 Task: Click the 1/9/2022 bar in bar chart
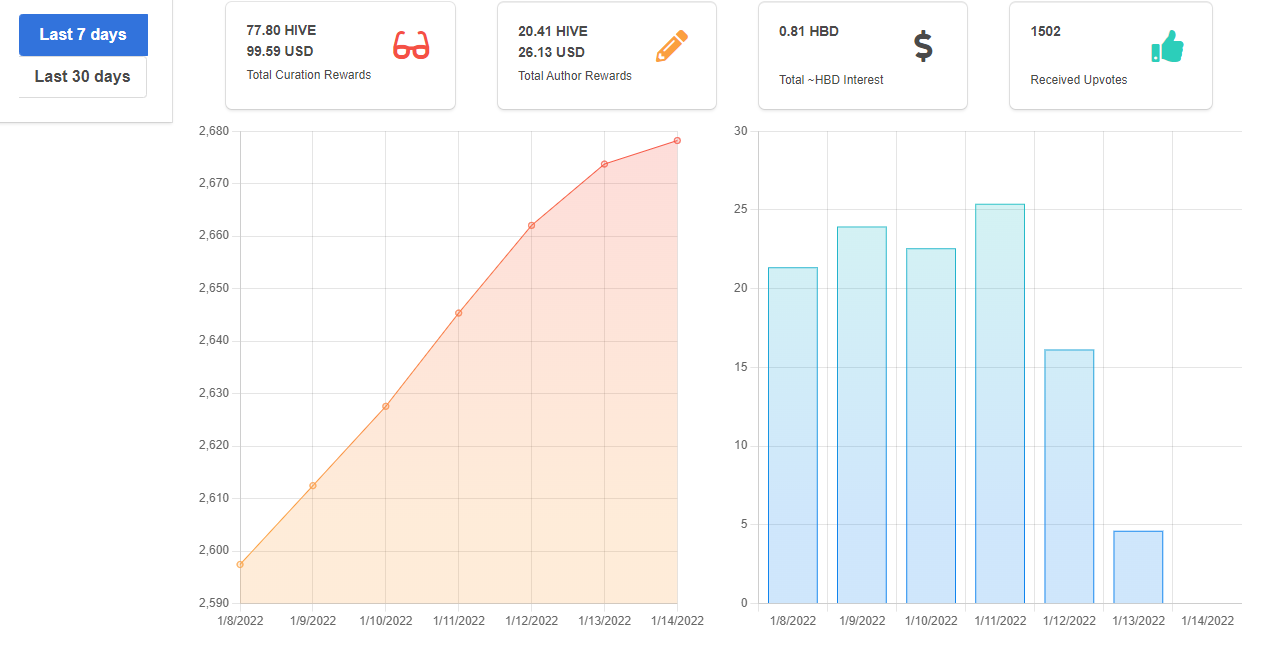[x=862, y=415]
